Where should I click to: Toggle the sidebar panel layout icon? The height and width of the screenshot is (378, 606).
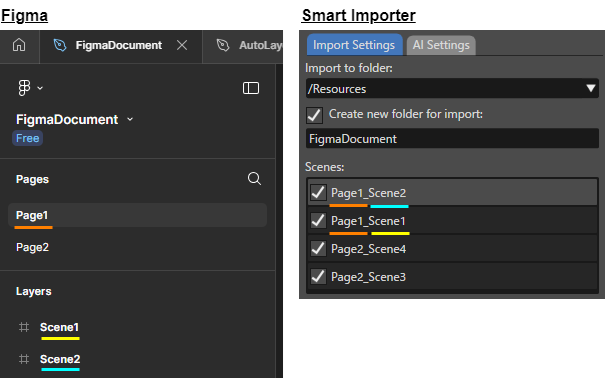[x=251, y=88]
